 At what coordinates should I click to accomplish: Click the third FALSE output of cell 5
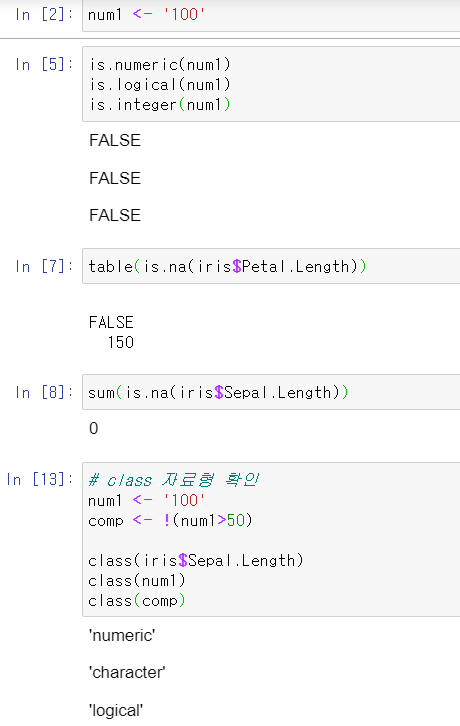(115, 215)
